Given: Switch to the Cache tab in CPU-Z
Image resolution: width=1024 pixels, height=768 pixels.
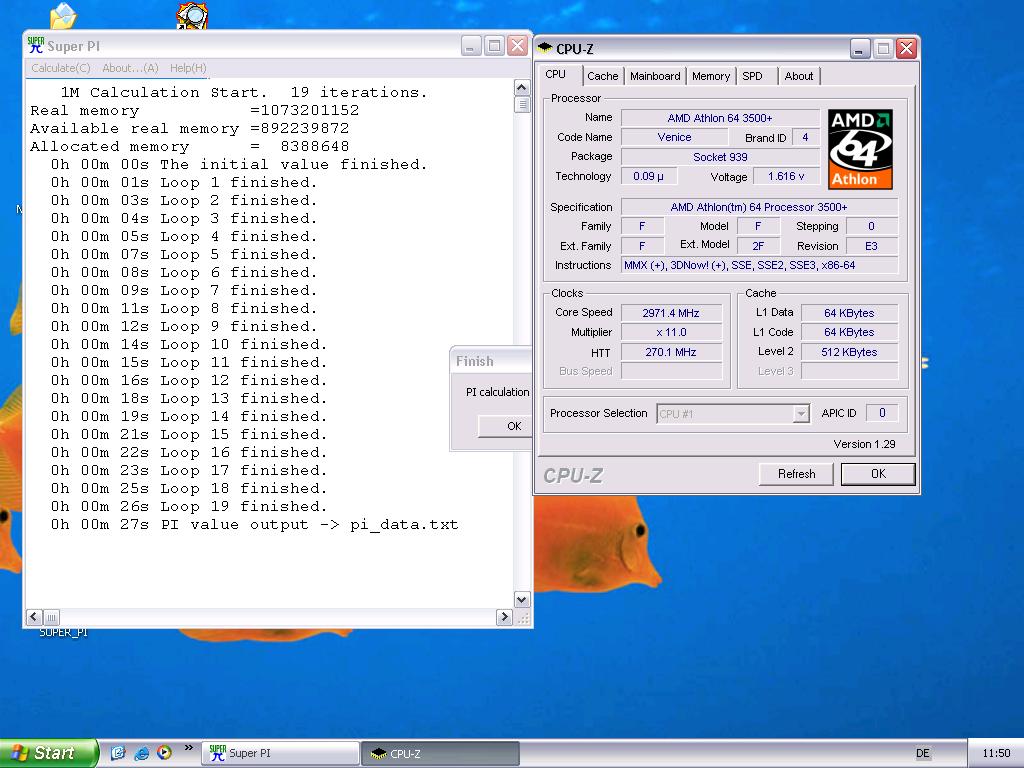Looking at the screenshot, I should point(602,76).
